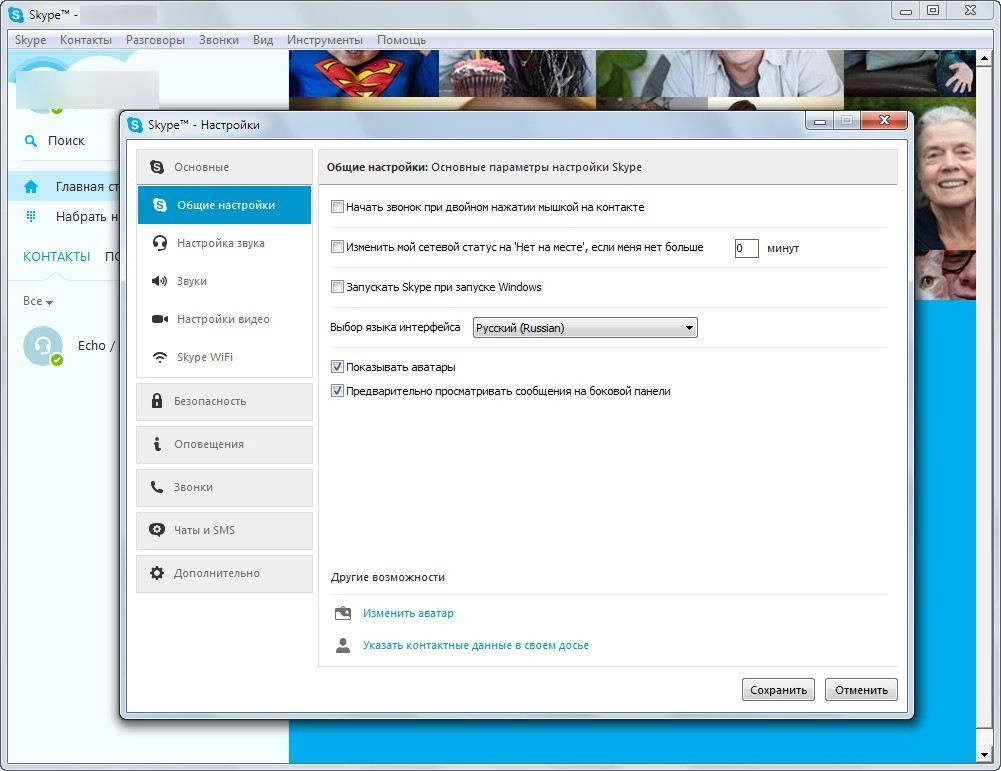Open the interface language dropdown
Viewport: 1001px width, 771px height.
click(585, 328)
